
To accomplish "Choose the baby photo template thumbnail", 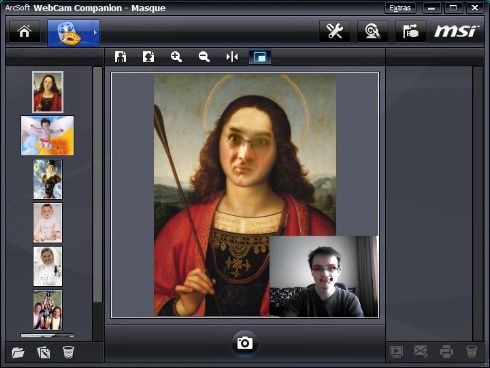I will pos(48,222).
